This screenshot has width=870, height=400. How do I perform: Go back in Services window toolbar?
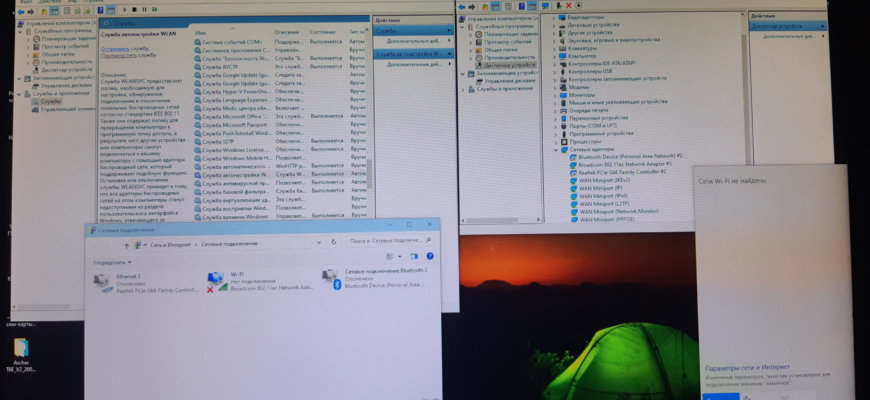tap(21, 11)
